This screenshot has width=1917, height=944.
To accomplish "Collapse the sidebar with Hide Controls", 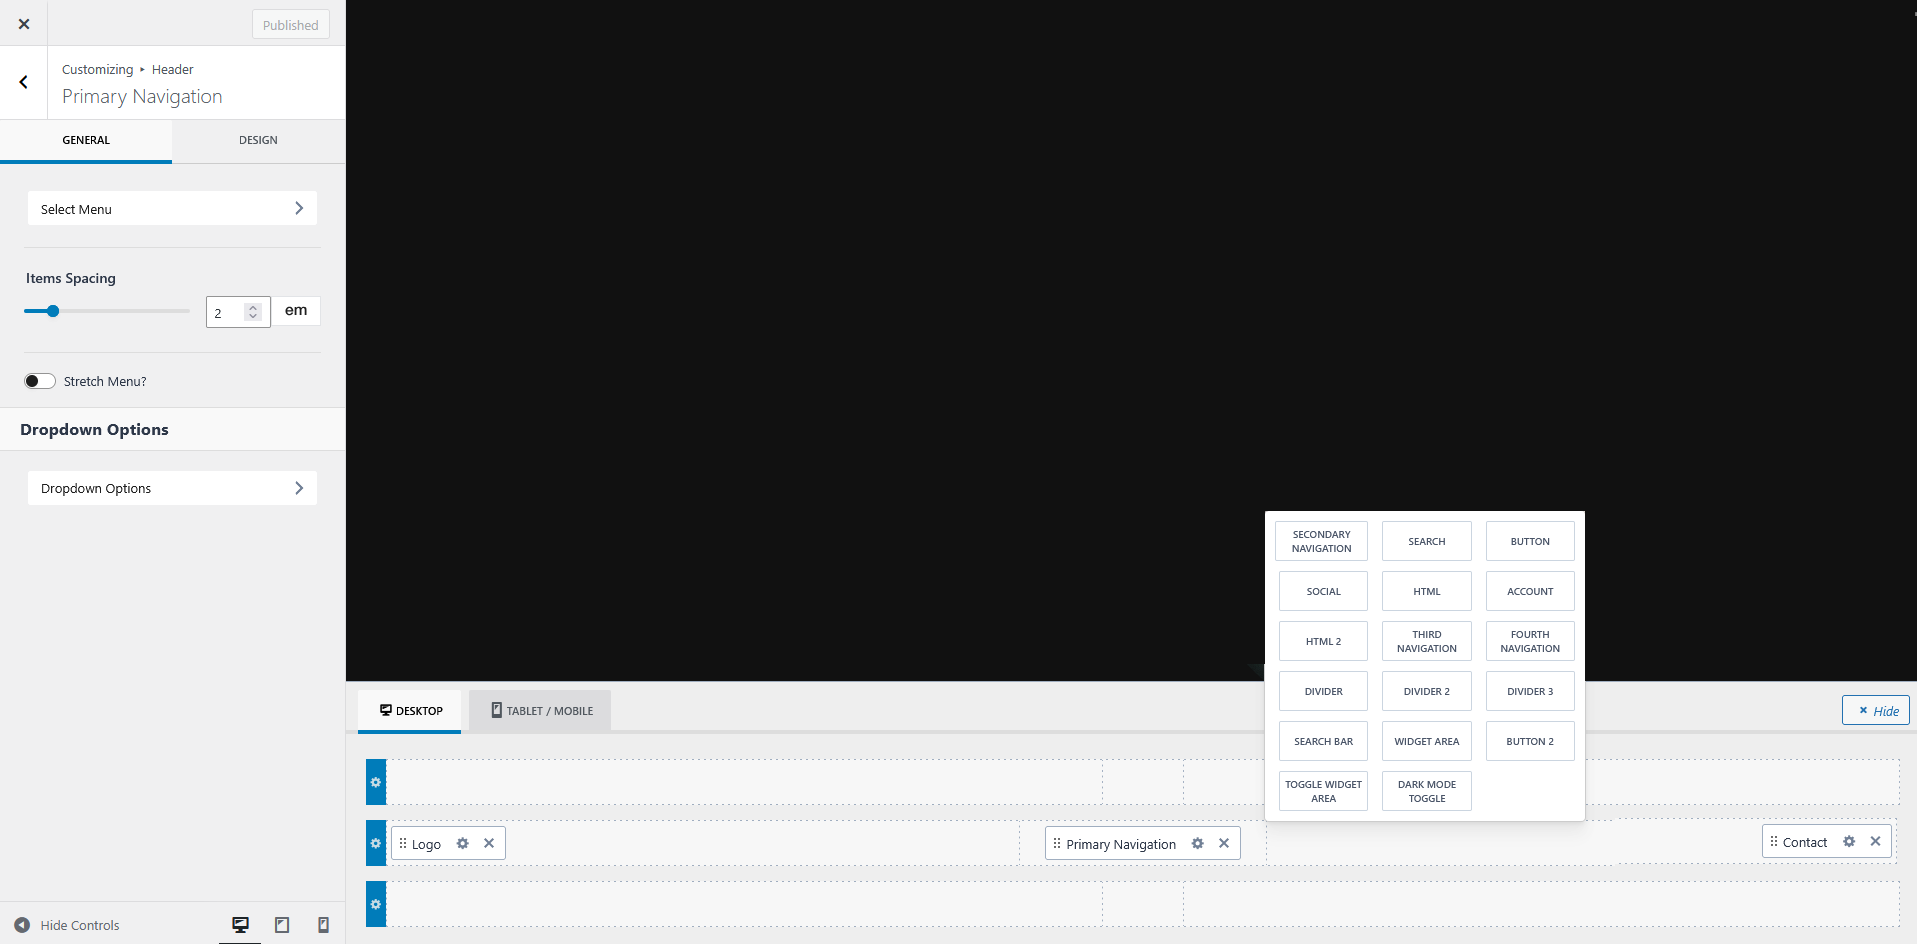I will (x=67, y=925).
